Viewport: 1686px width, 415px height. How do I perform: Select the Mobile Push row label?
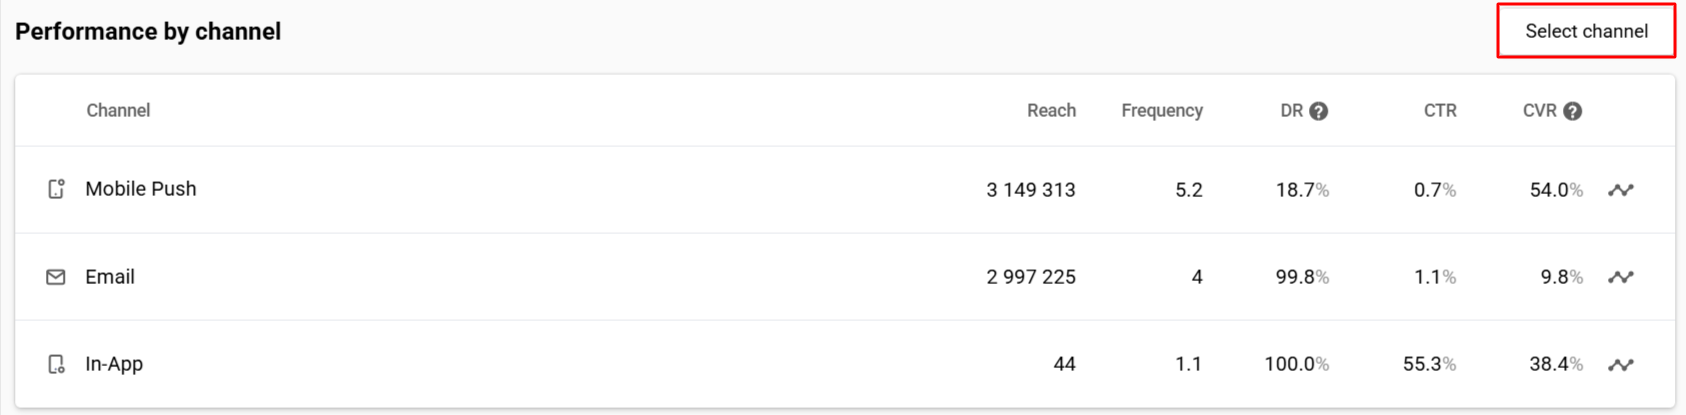pos(141,189)
